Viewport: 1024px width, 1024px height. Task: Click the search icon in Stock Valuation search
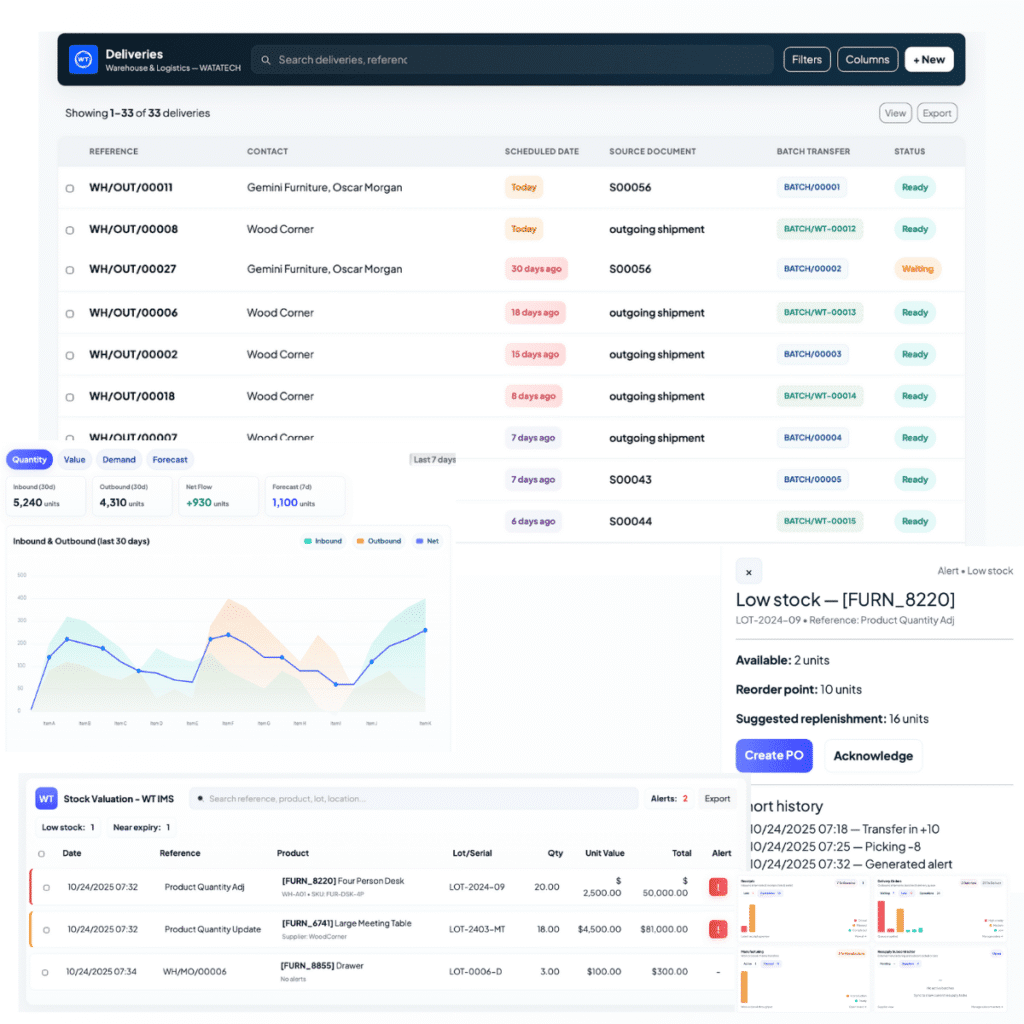point(200,799)
